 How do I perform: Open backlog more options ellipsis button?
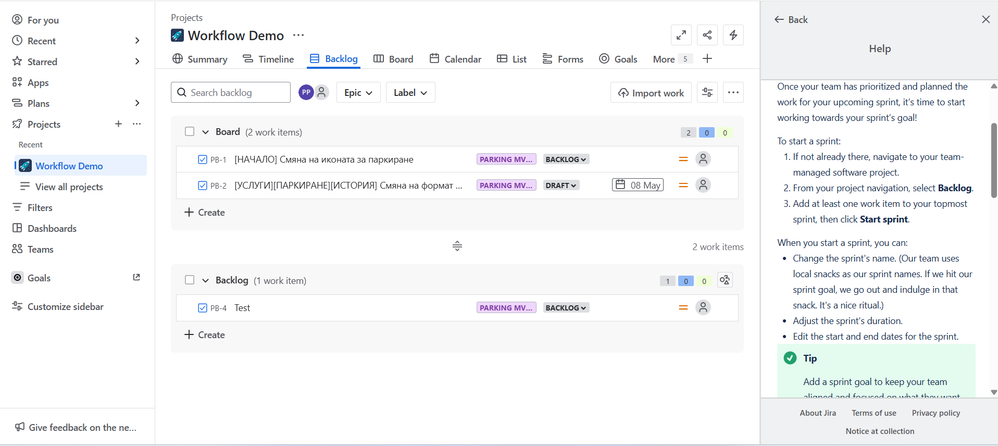pos(733,92)
